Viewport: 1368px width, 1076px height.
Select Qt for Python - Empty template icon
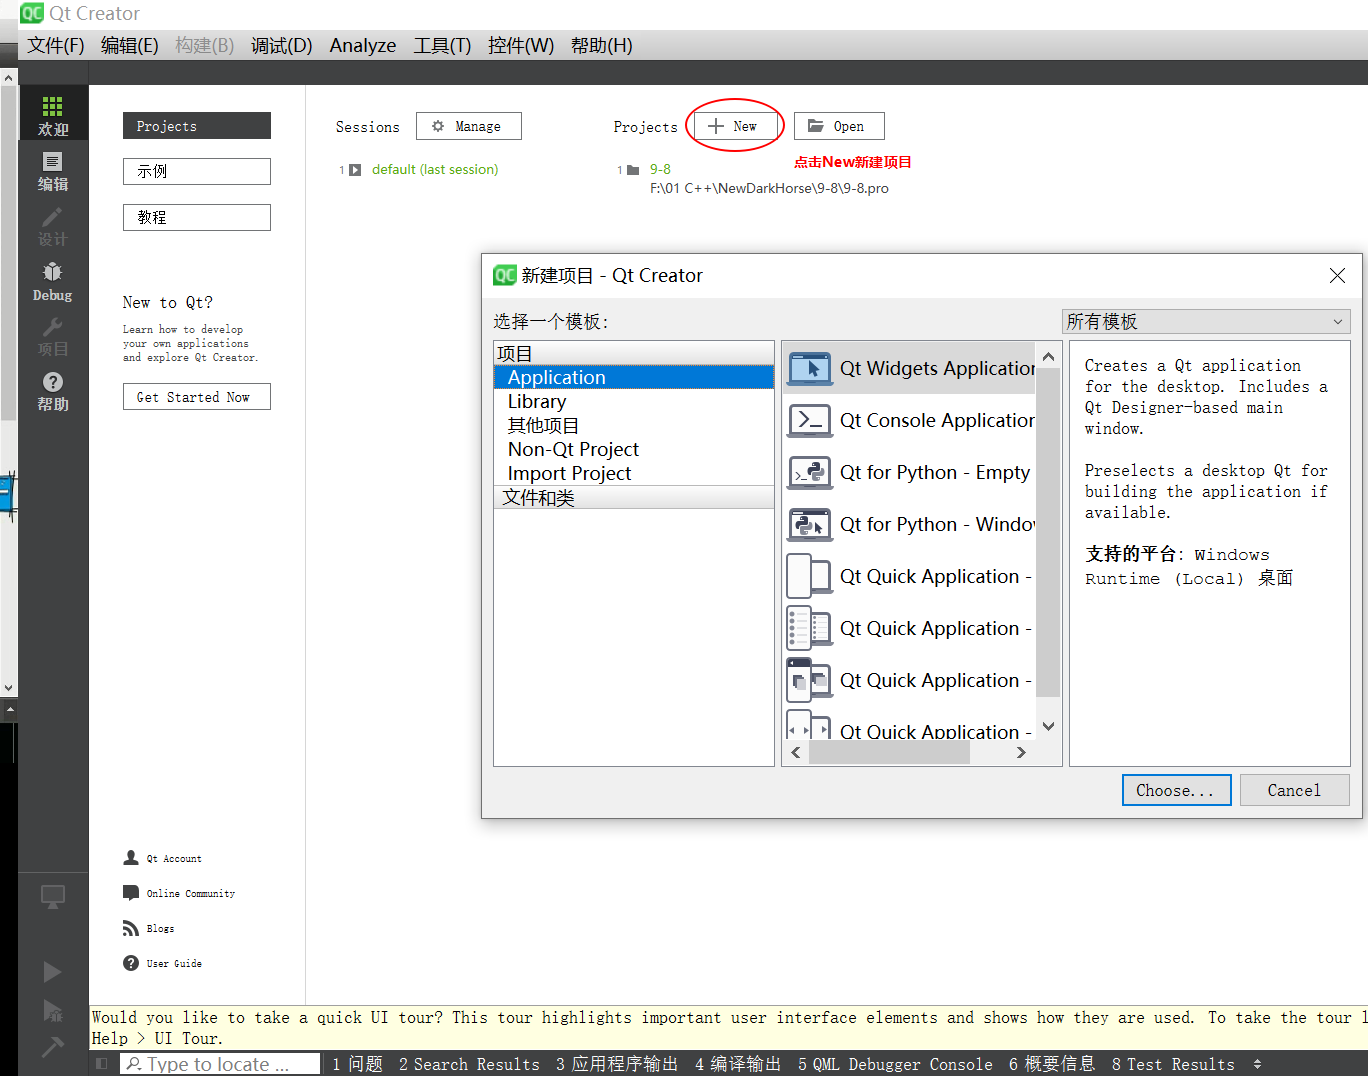tap(810, 472)
